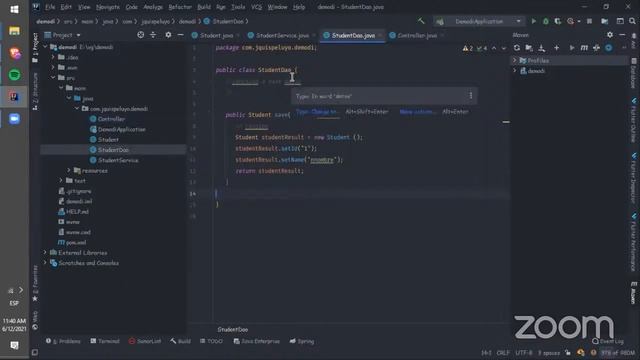
Task: Click the Build Project hammer icon
Action: (x=421, y=21)
